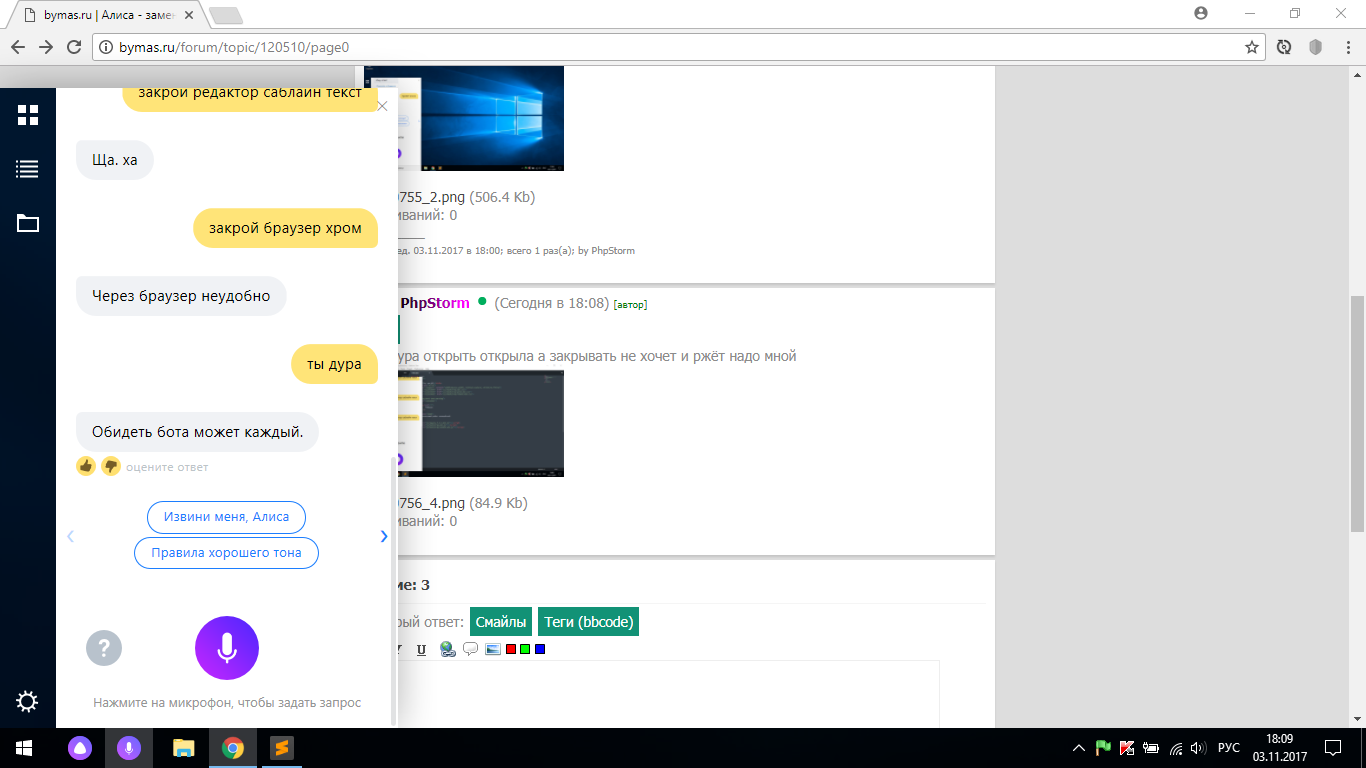Click the "Правила хорошего тона" suggestion
Image resolution: width=1366 pixels, height=768 pixels.
[226, 552]
